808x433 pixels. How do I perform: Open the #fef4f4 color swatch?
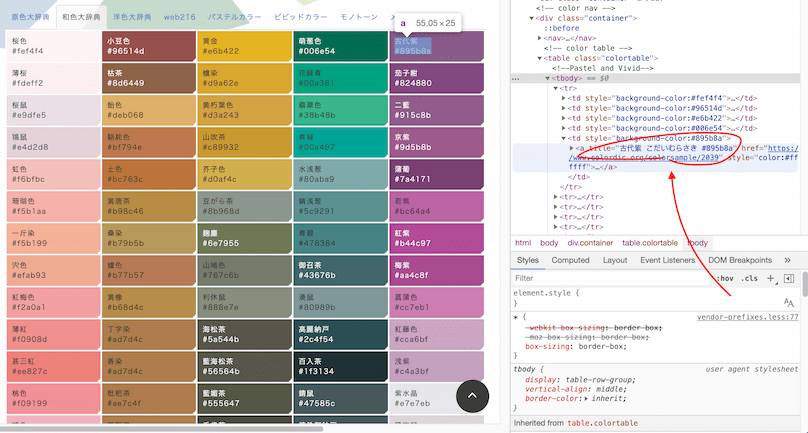[53, 46]
